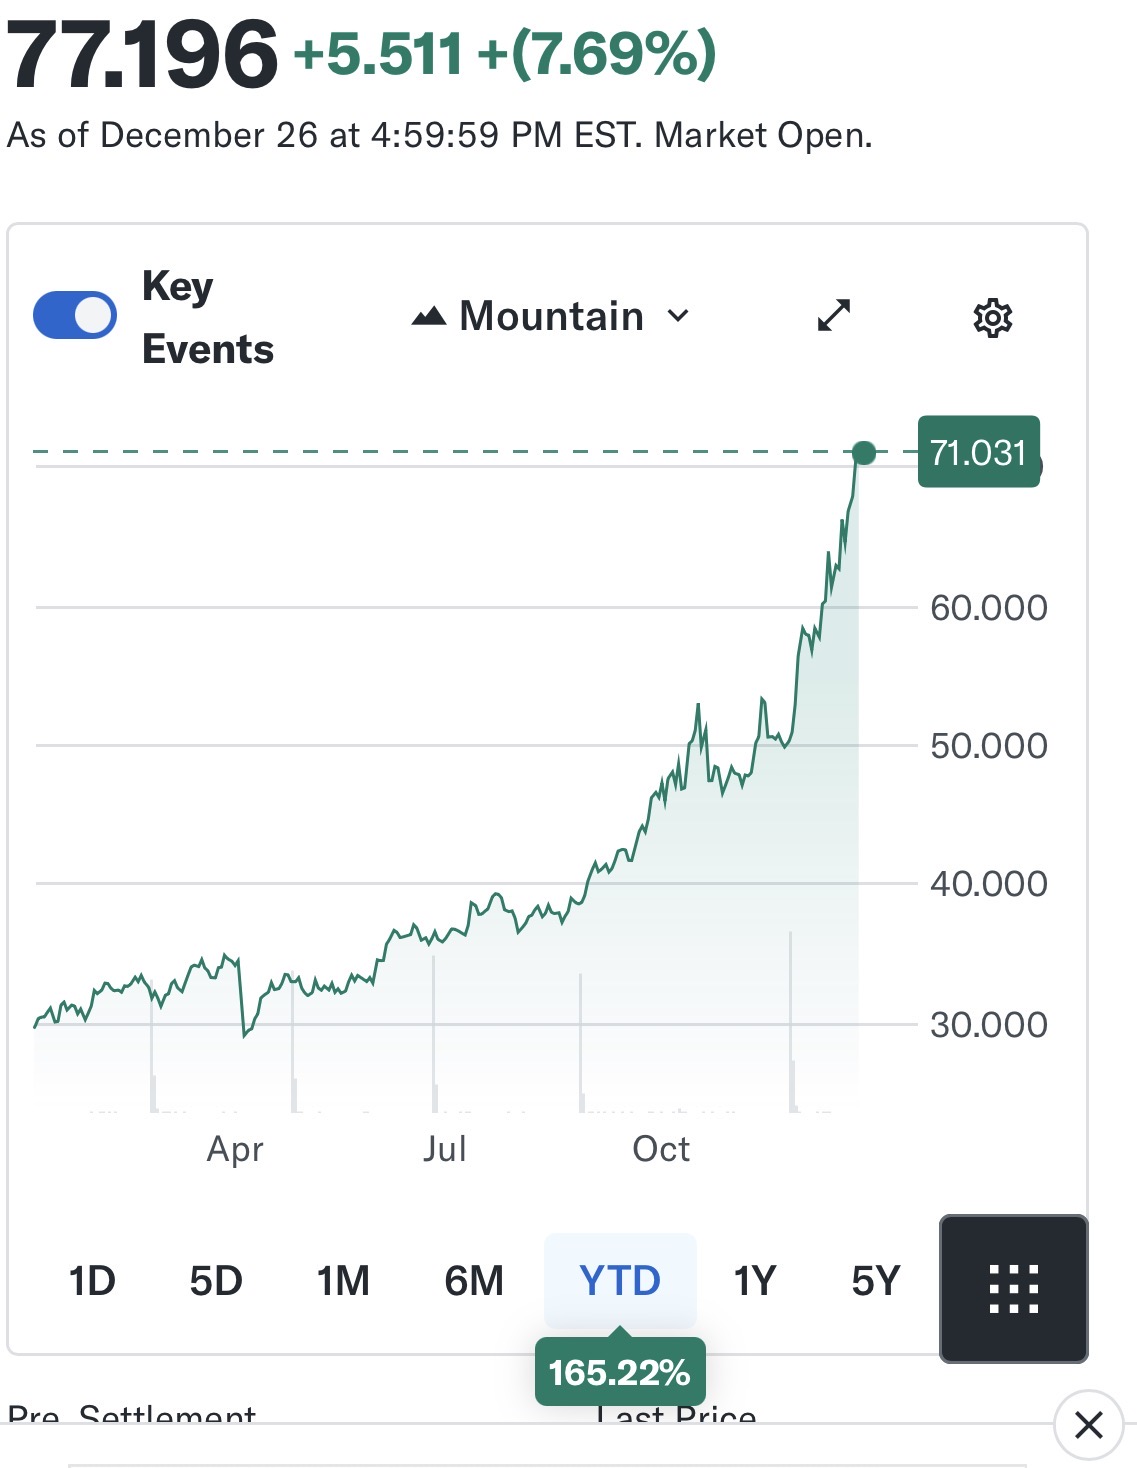Screen dimensions: 1137x1468
Task: Click the green price dot marker
Action: click(x=864, y=453)
